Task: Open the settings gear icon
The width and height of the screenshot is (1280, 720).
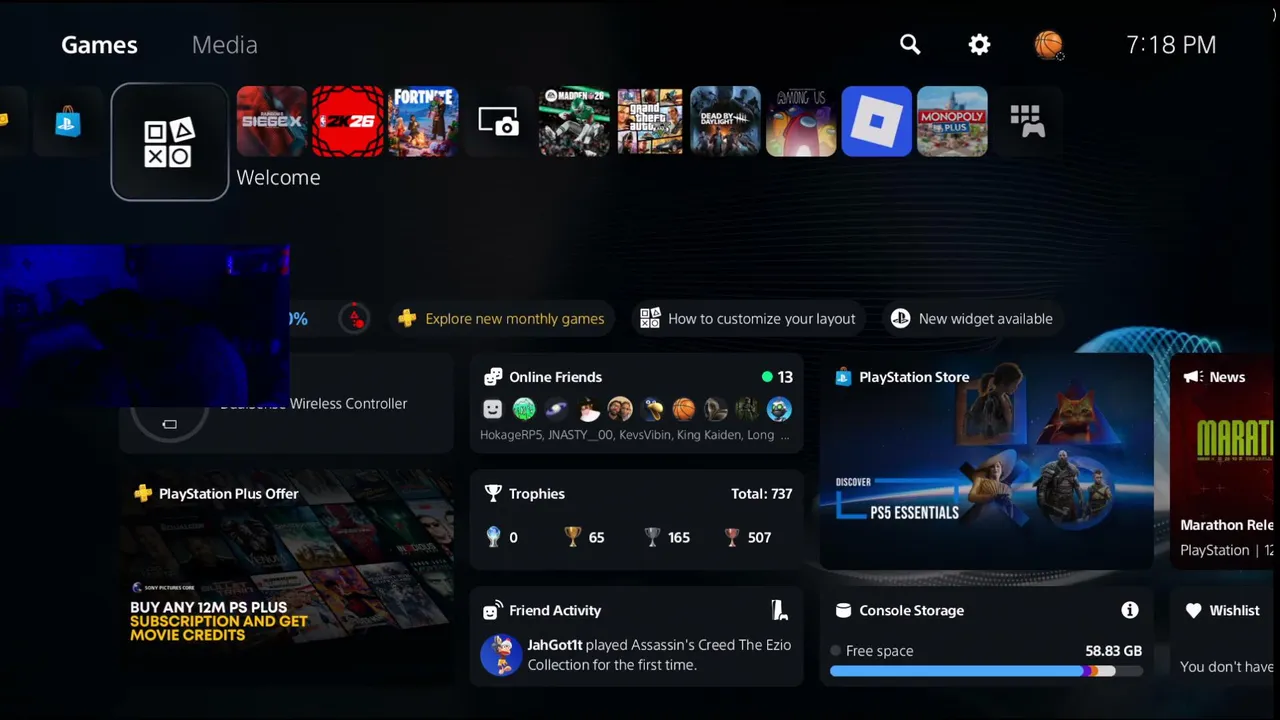Action: [979, 44]
